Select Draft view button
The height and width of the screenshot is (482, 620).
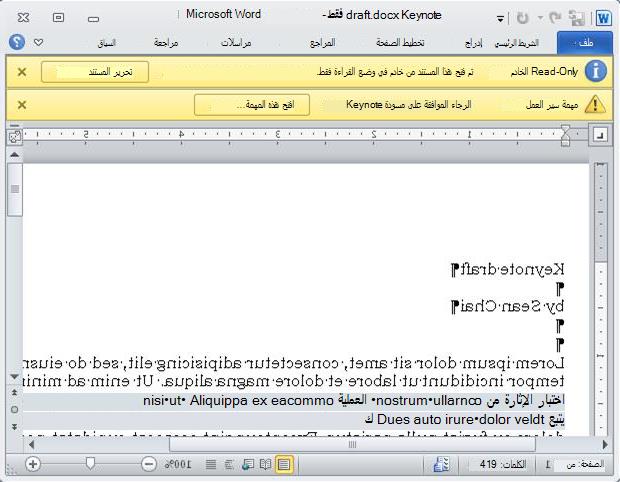click(x=211, y=464)
